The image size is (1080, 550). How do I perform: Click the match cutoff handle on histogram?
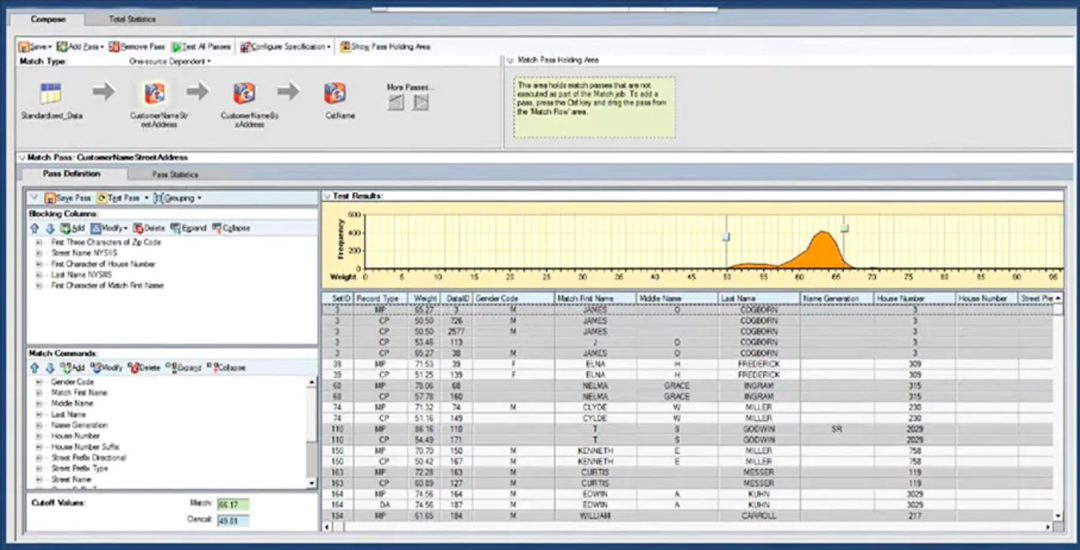844,229
